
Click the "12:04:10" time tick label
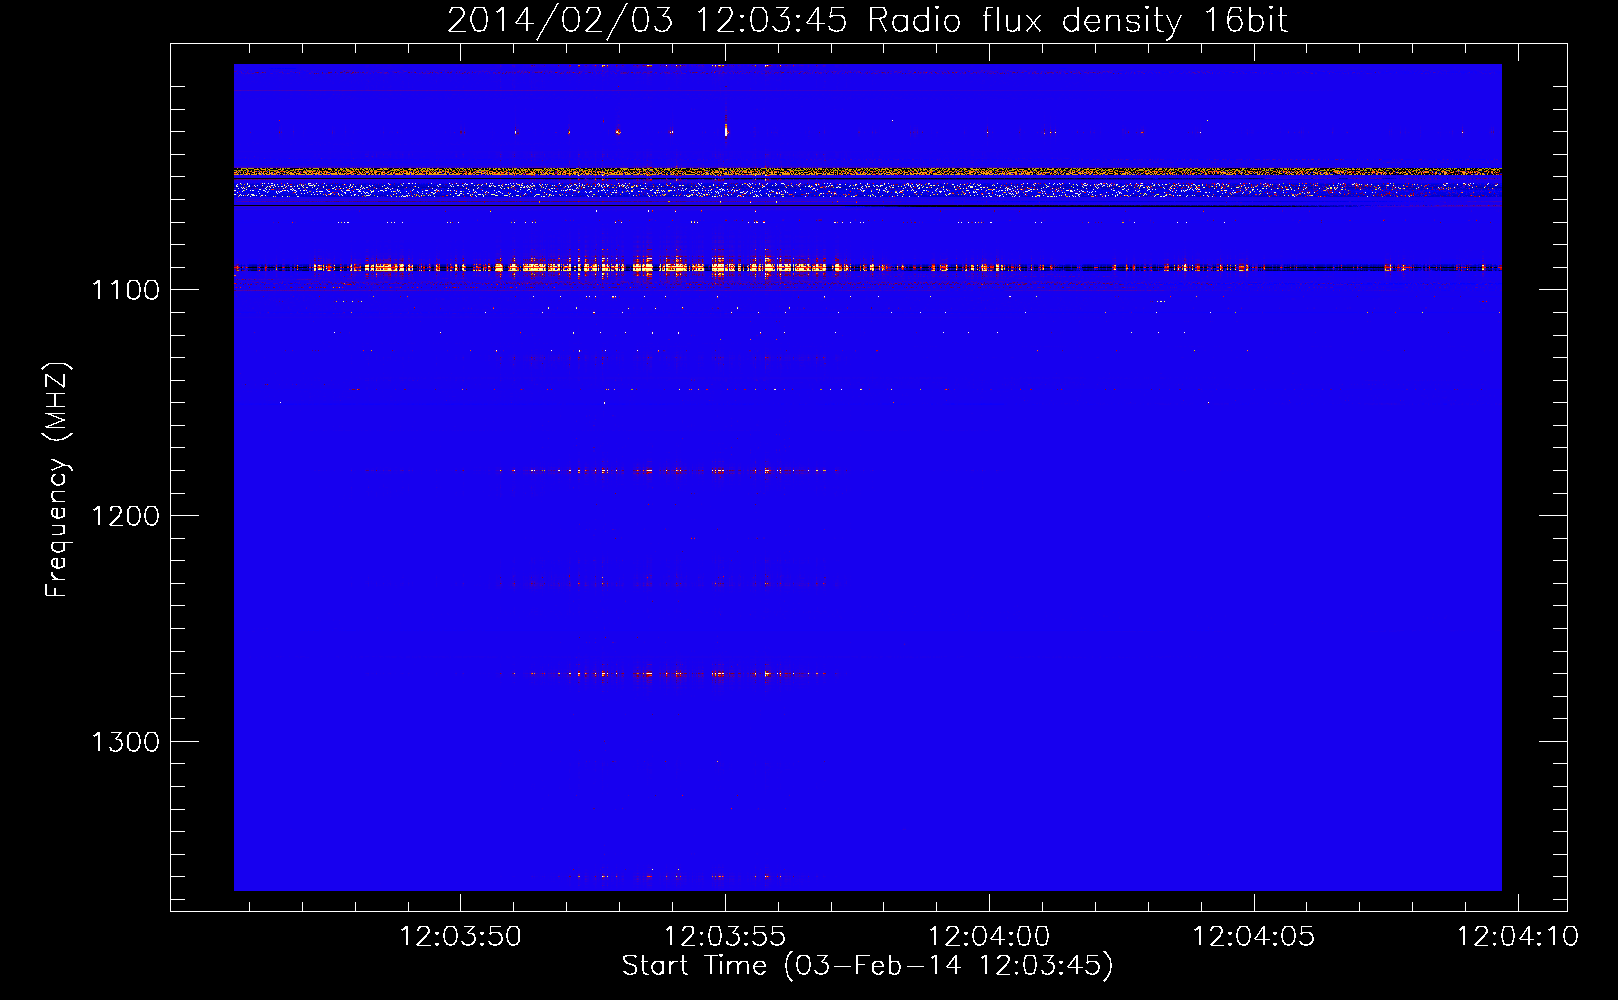(x=1518, y=937)
